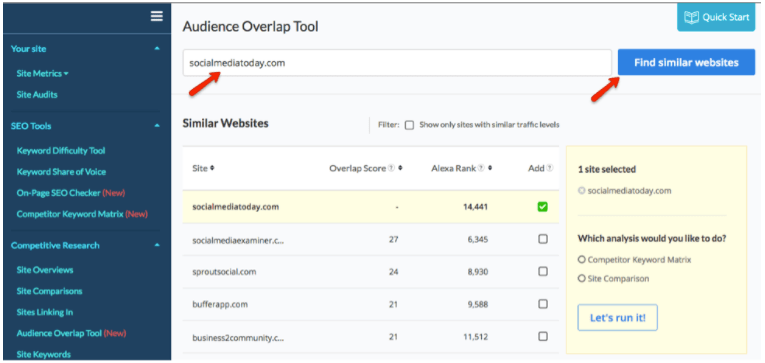Click the Add column help icon
This screenshot has width=765, height=363.
(550, 168)
